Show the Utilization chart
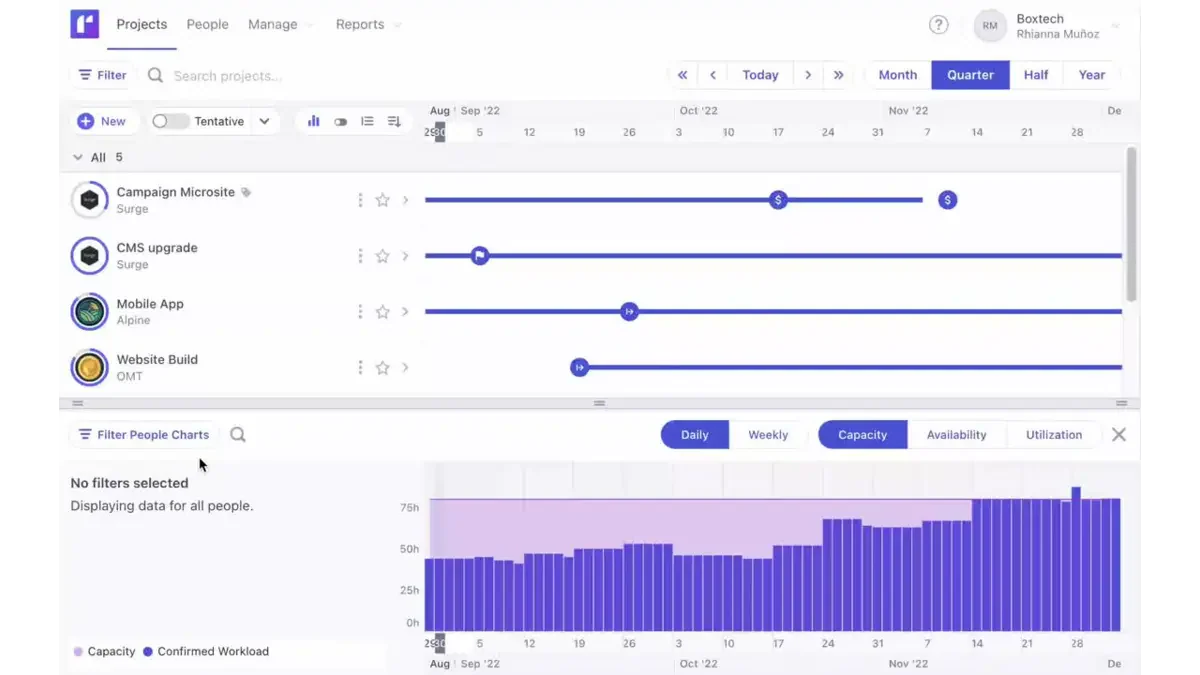 pos(1054,435)
